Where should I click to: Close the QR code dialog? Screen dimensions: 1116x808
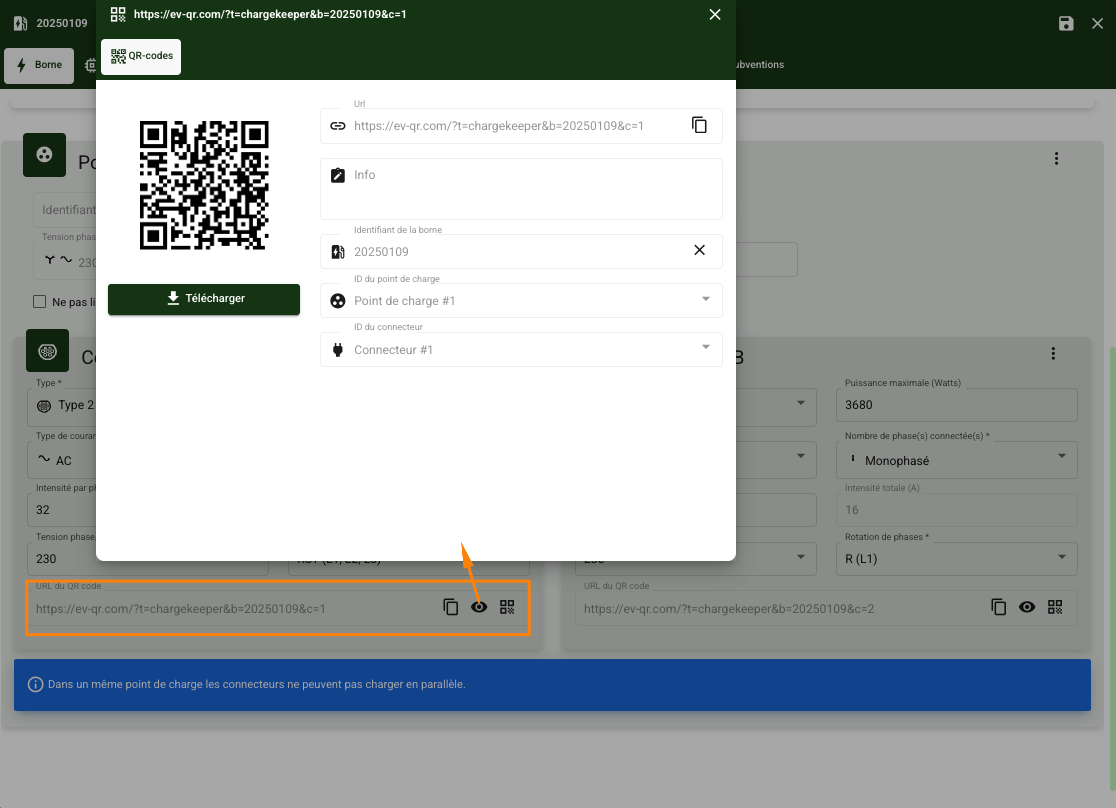pyautogui.click(x=714, y=15)
